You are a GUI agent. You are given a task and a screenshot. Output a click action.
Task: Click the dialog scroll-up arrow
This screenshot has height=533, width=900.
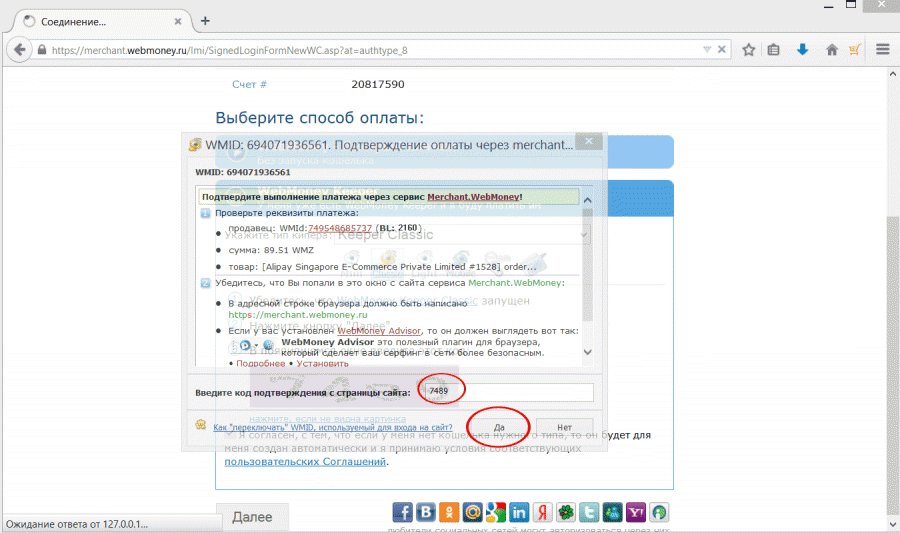(587, 200)
